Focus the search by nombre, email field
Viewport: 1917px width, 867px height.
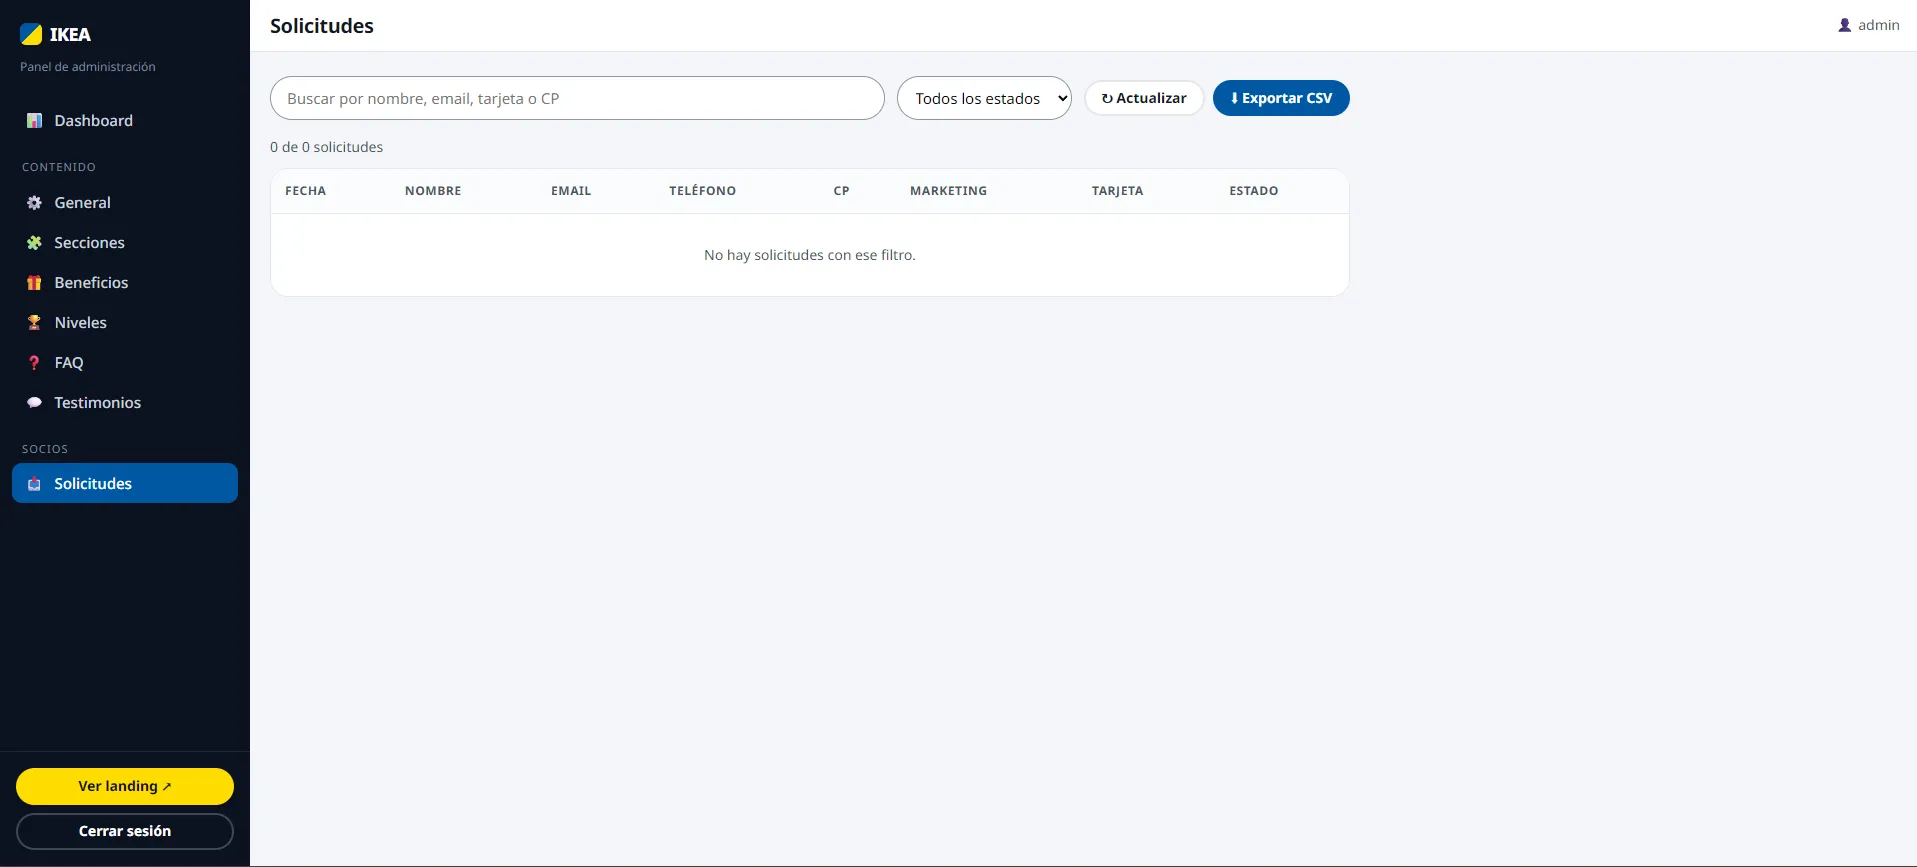coord(577,98)
